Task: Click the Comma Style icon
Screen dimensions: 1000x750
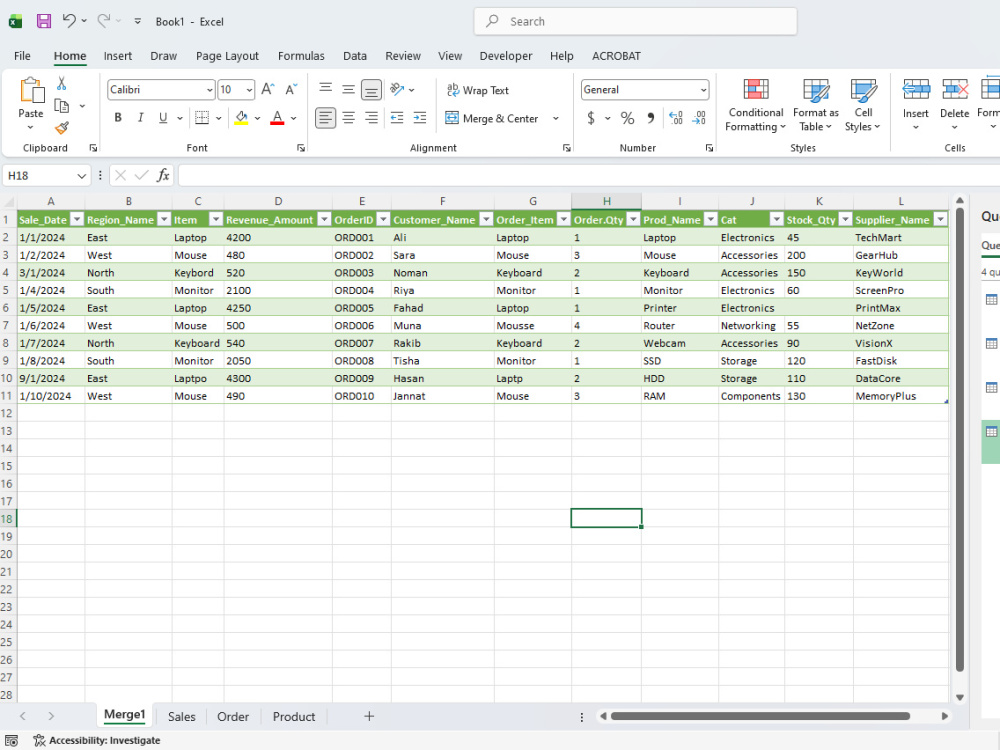Action: pyautogui.click(x=648, y=118)
